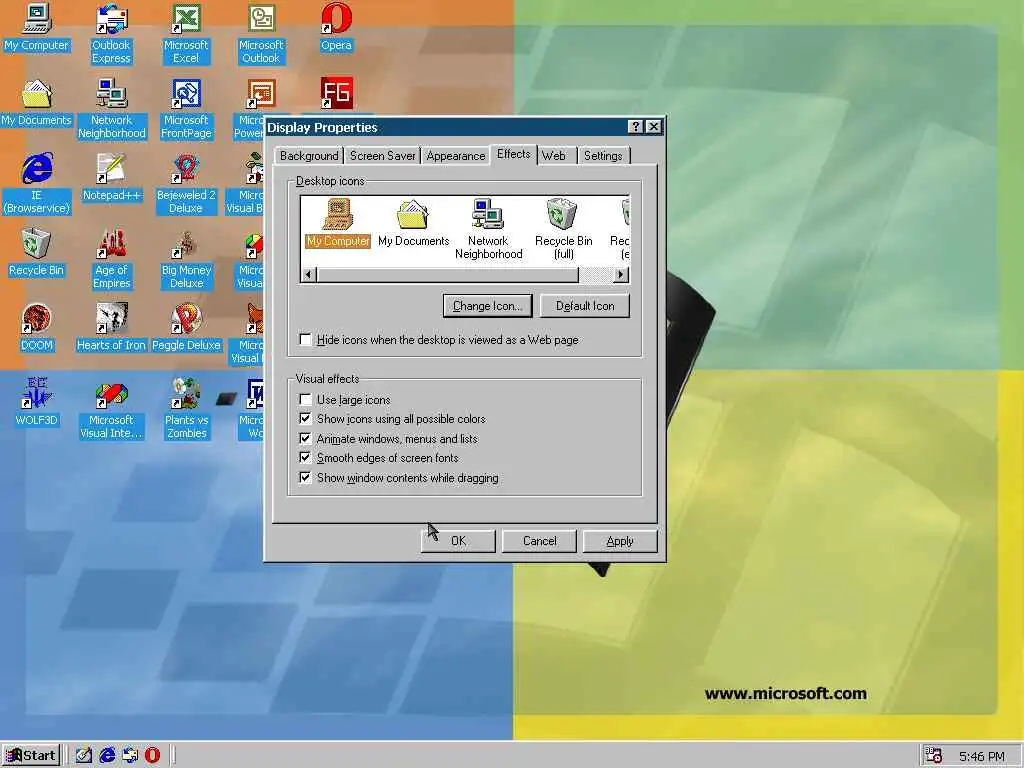Select the Plants vs Zombies desktop icon

(186, 409)
